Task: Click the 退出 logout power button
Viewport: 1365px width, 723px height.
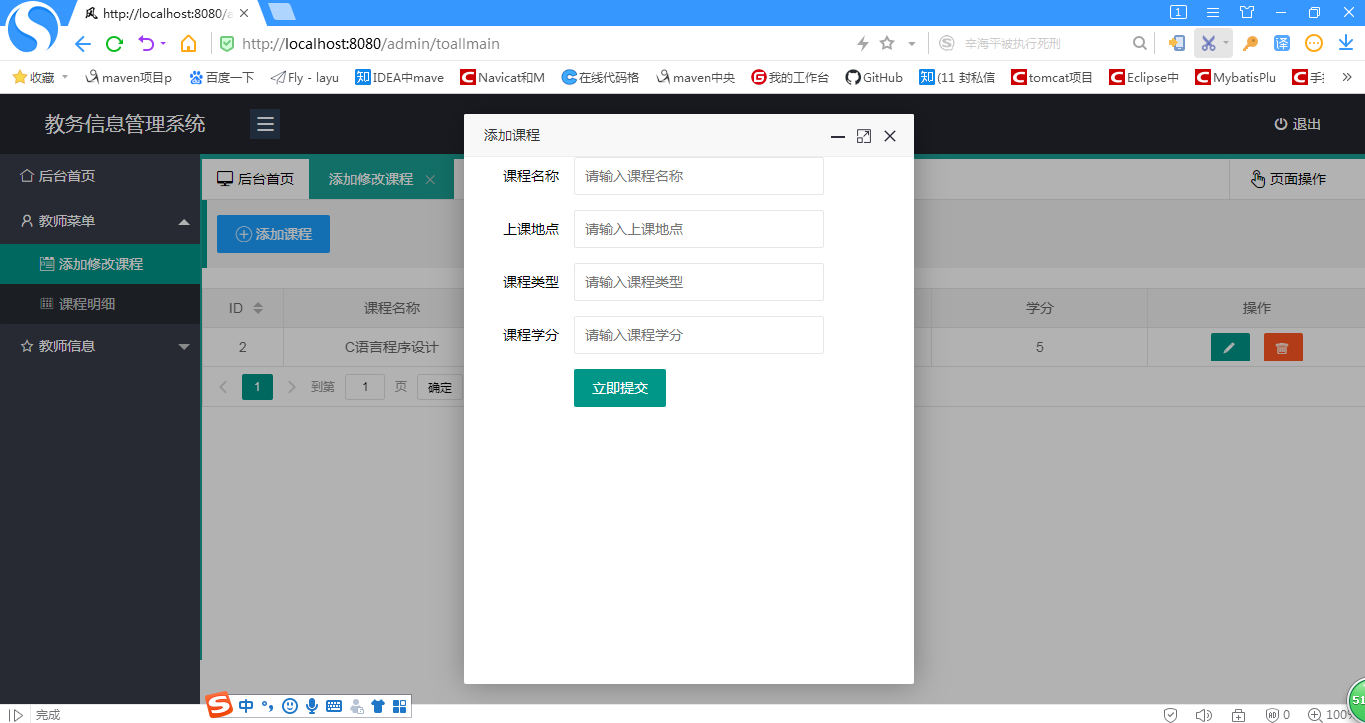Action: (x=1297, y=124)
